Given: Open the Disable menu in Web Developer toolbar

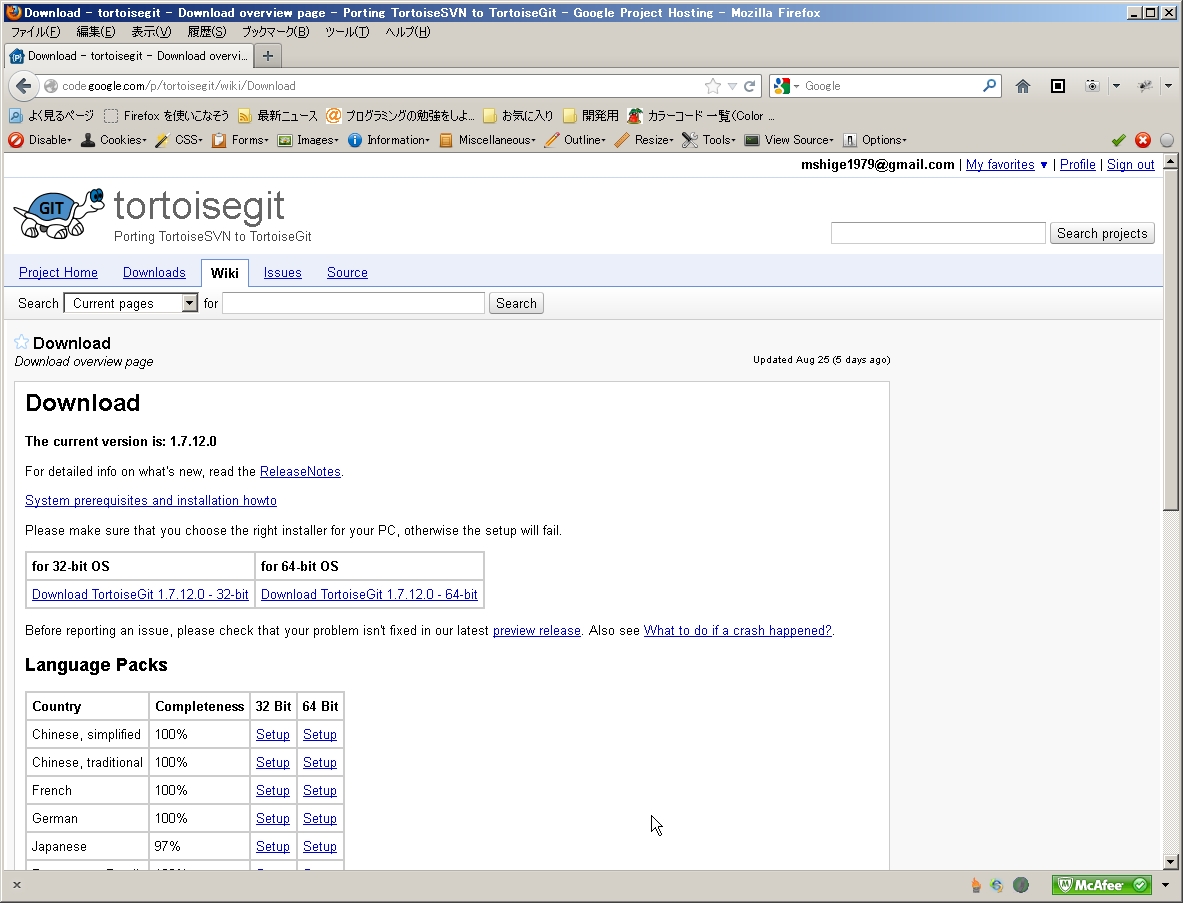Looking at the screenshot, I should (x=40, y=140).
